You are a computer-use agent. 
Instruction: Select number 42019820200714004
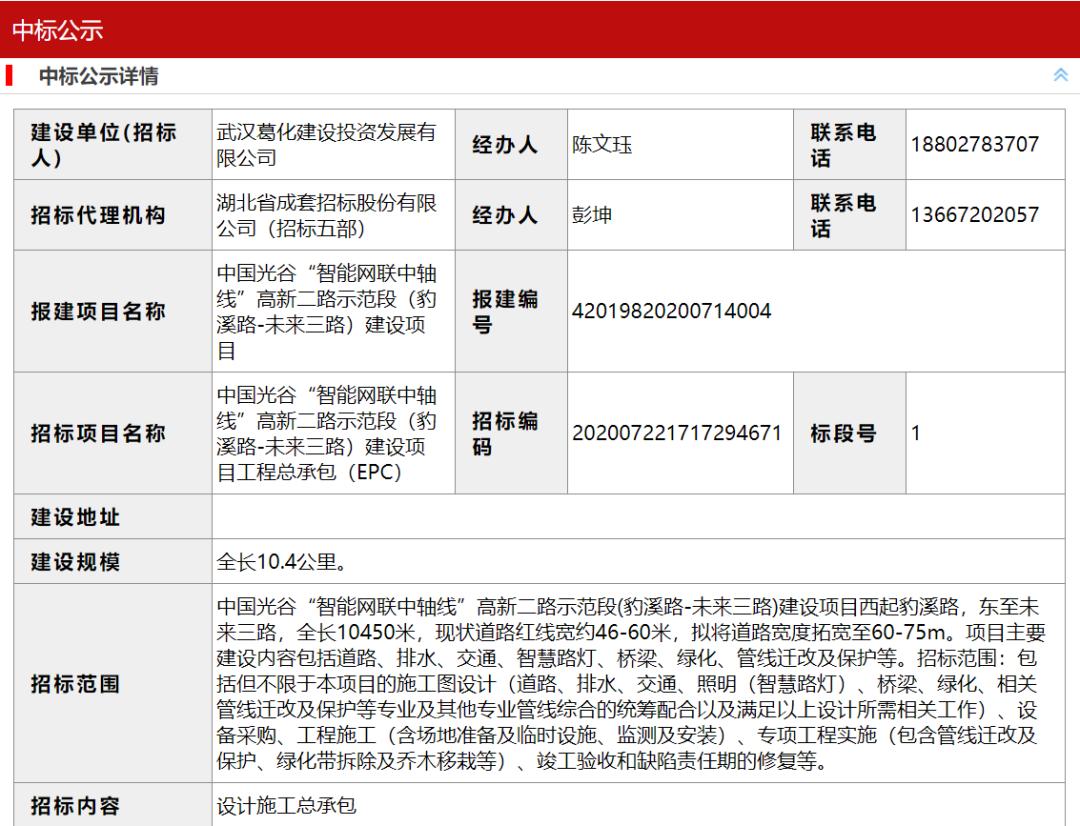[x=672, y=311]
